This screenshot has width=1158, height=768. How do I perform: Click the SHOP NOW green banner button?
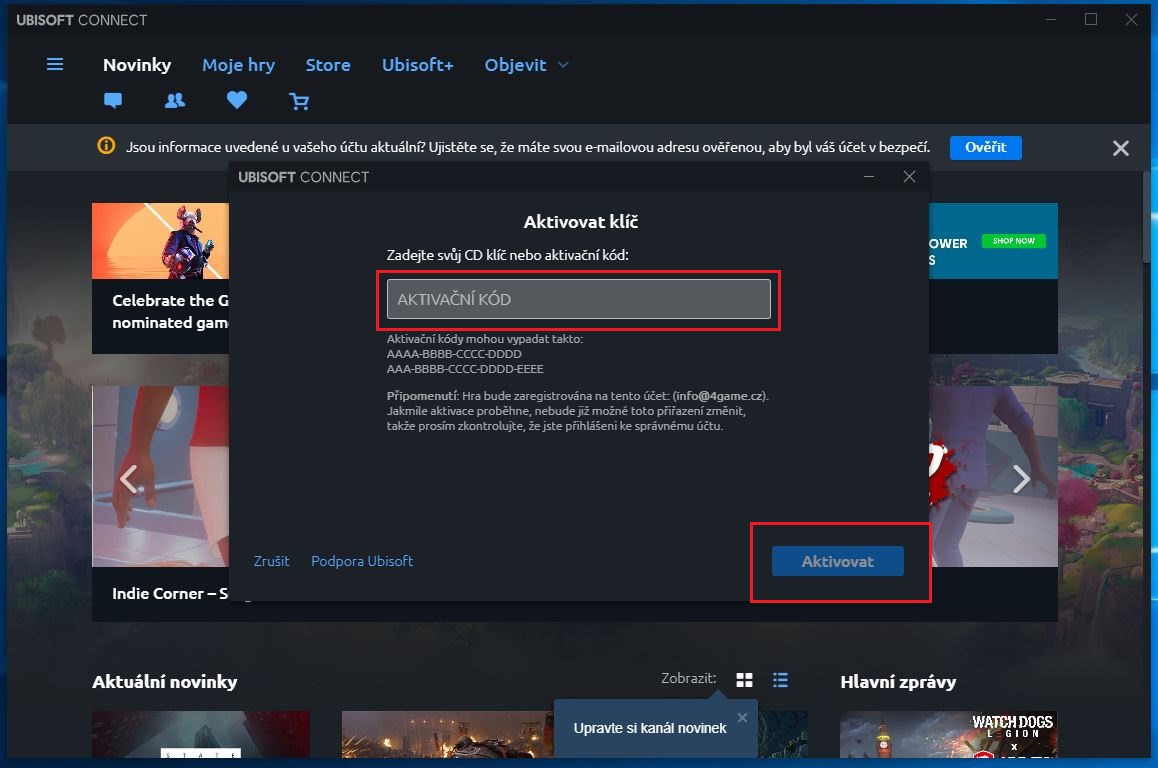pos(1013,241)
